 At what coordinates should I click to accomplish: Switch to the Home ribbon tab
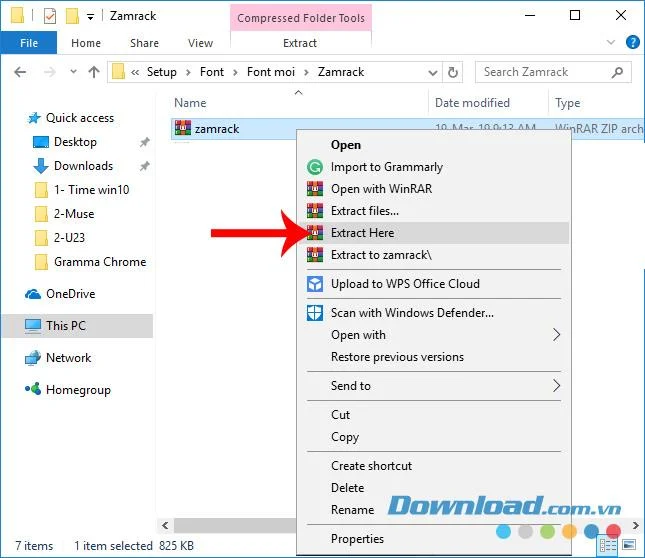(86, 43)
